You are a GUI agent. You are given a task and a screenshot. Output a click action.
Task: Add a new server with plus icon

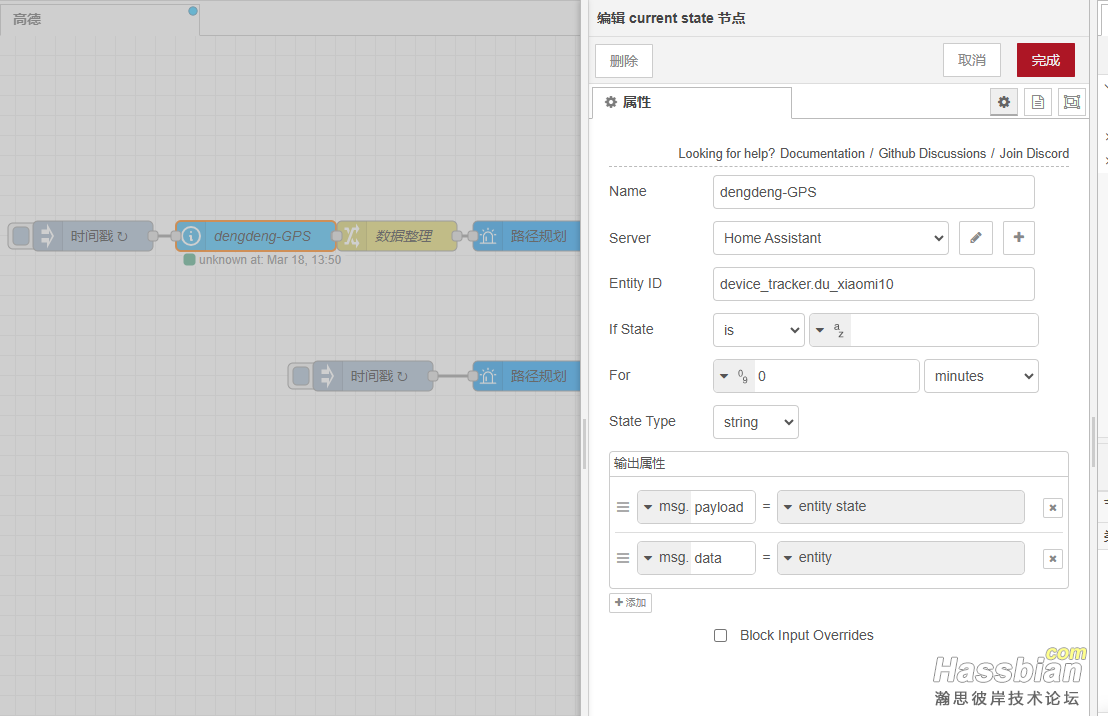tap(1018, 237)
